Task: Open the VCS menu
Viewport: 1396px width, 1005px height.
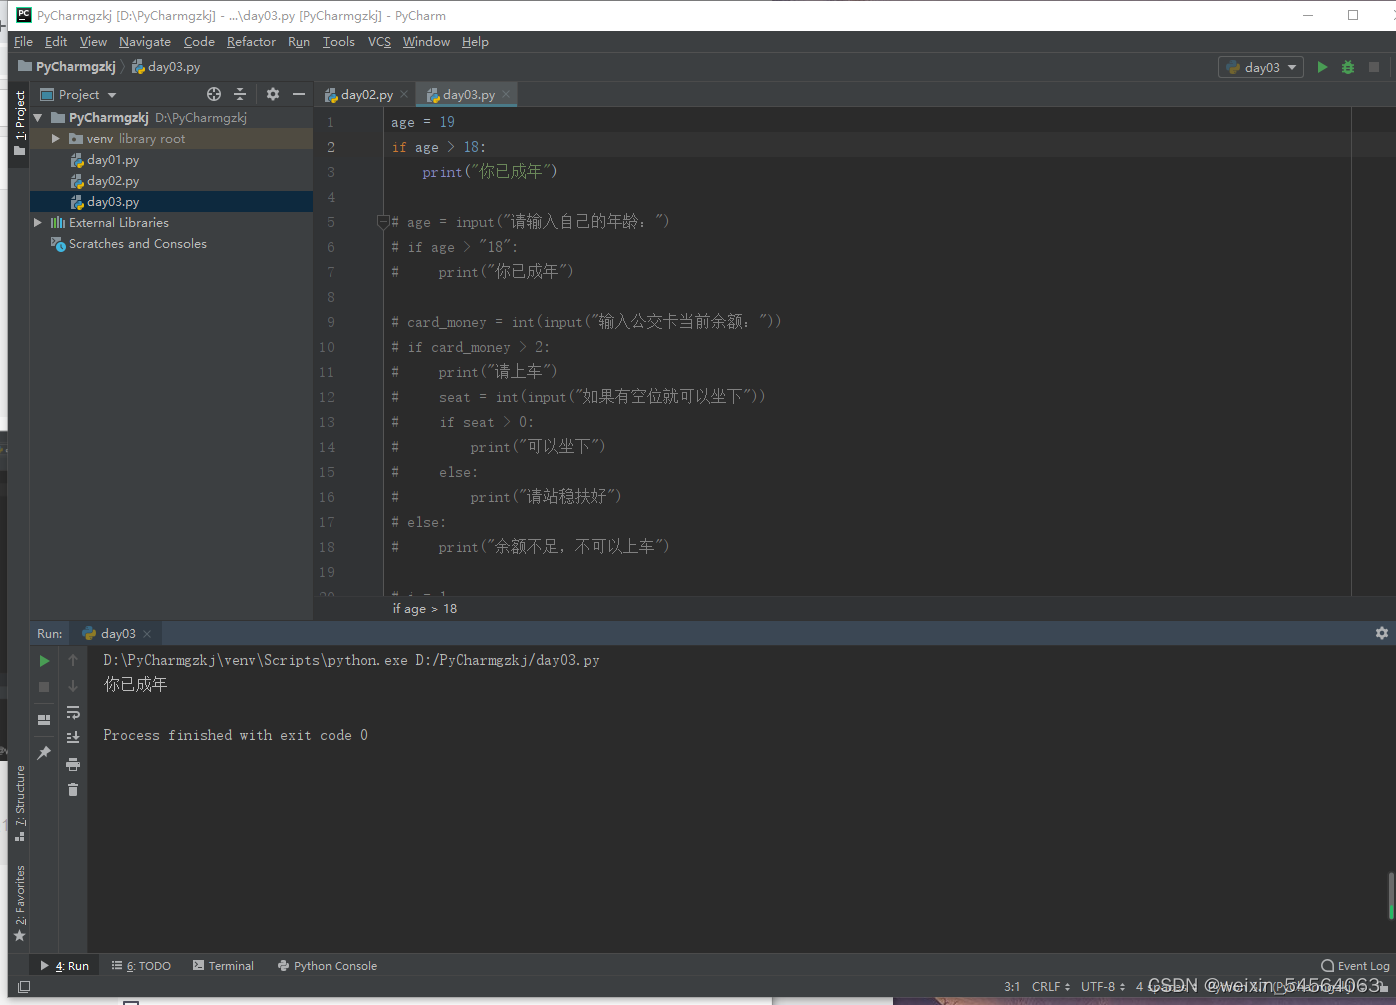Action: tap(379, 42)
